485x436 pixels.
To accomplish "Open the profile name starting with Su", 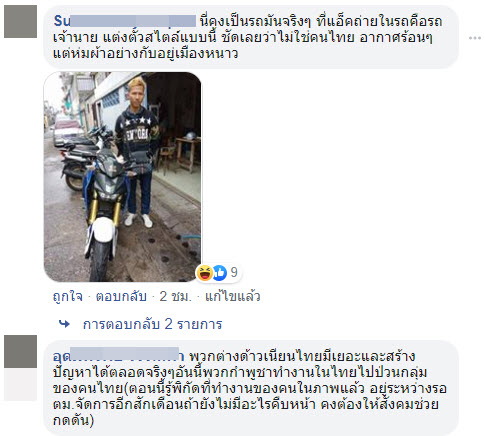I will (x=125, y=21).
